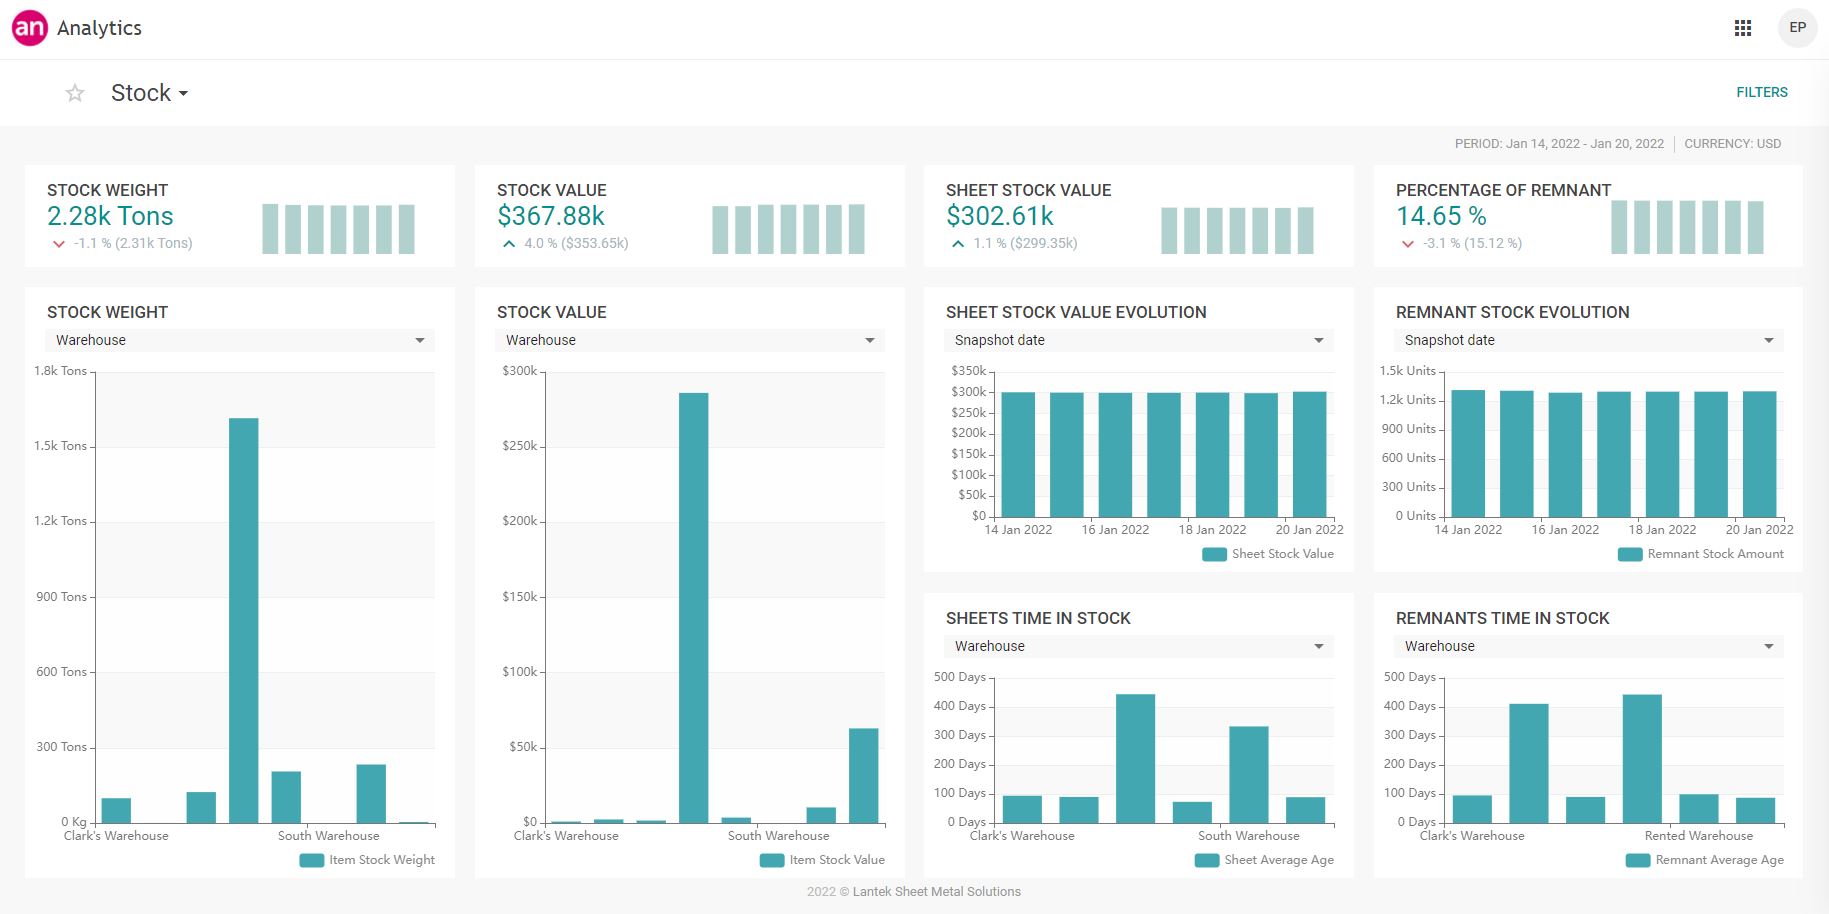
Task: Click the tallest bar in Stock Weight chart
Action: click(243, 620)
